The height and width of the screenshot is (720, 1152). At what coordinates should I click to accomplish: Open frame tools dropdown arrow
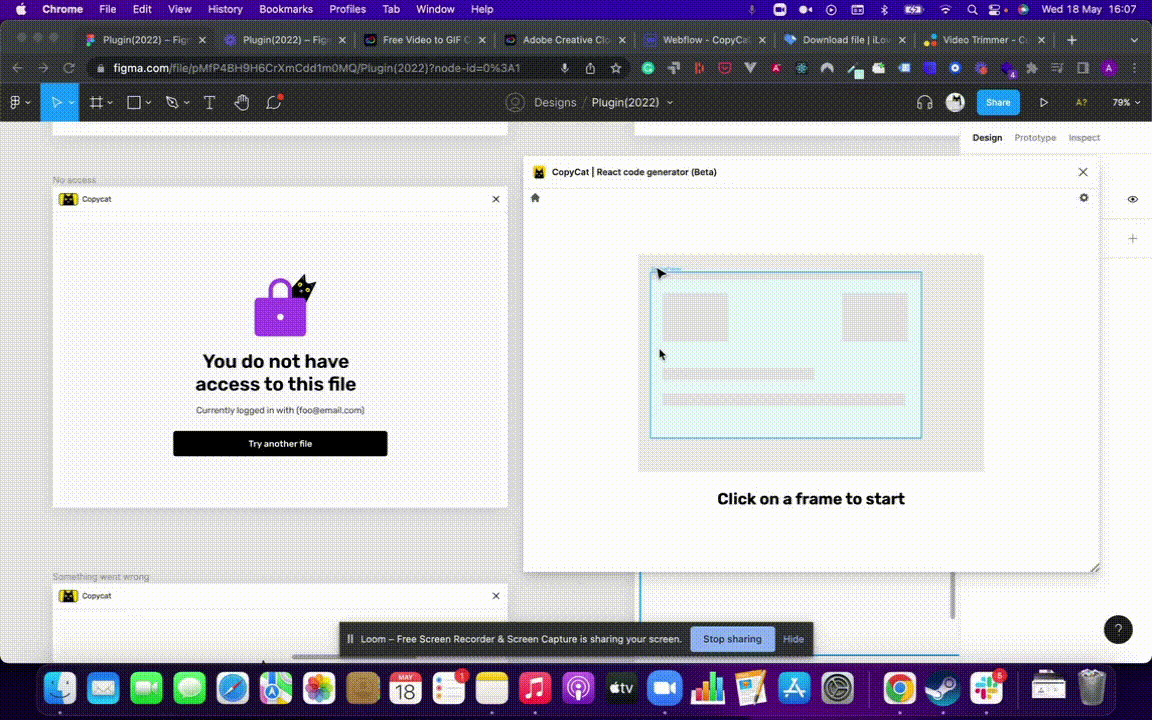tap(110, 103)
